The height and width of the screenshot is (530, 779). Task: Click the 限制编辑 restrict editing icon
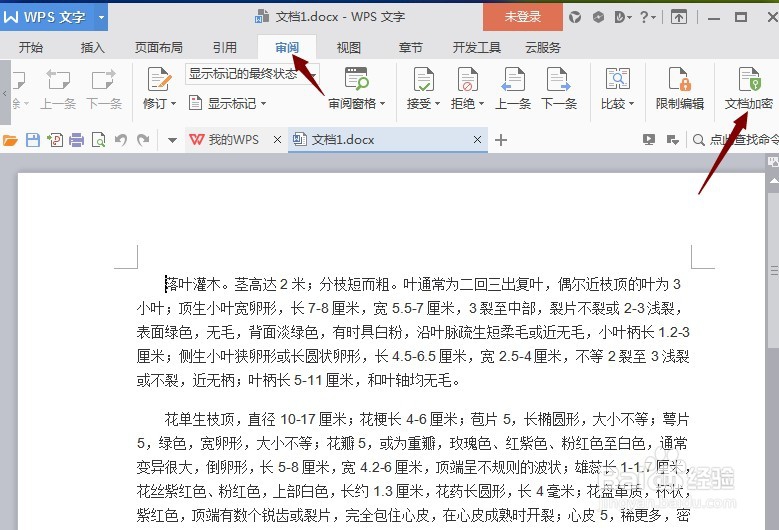[x=680, y=79]
